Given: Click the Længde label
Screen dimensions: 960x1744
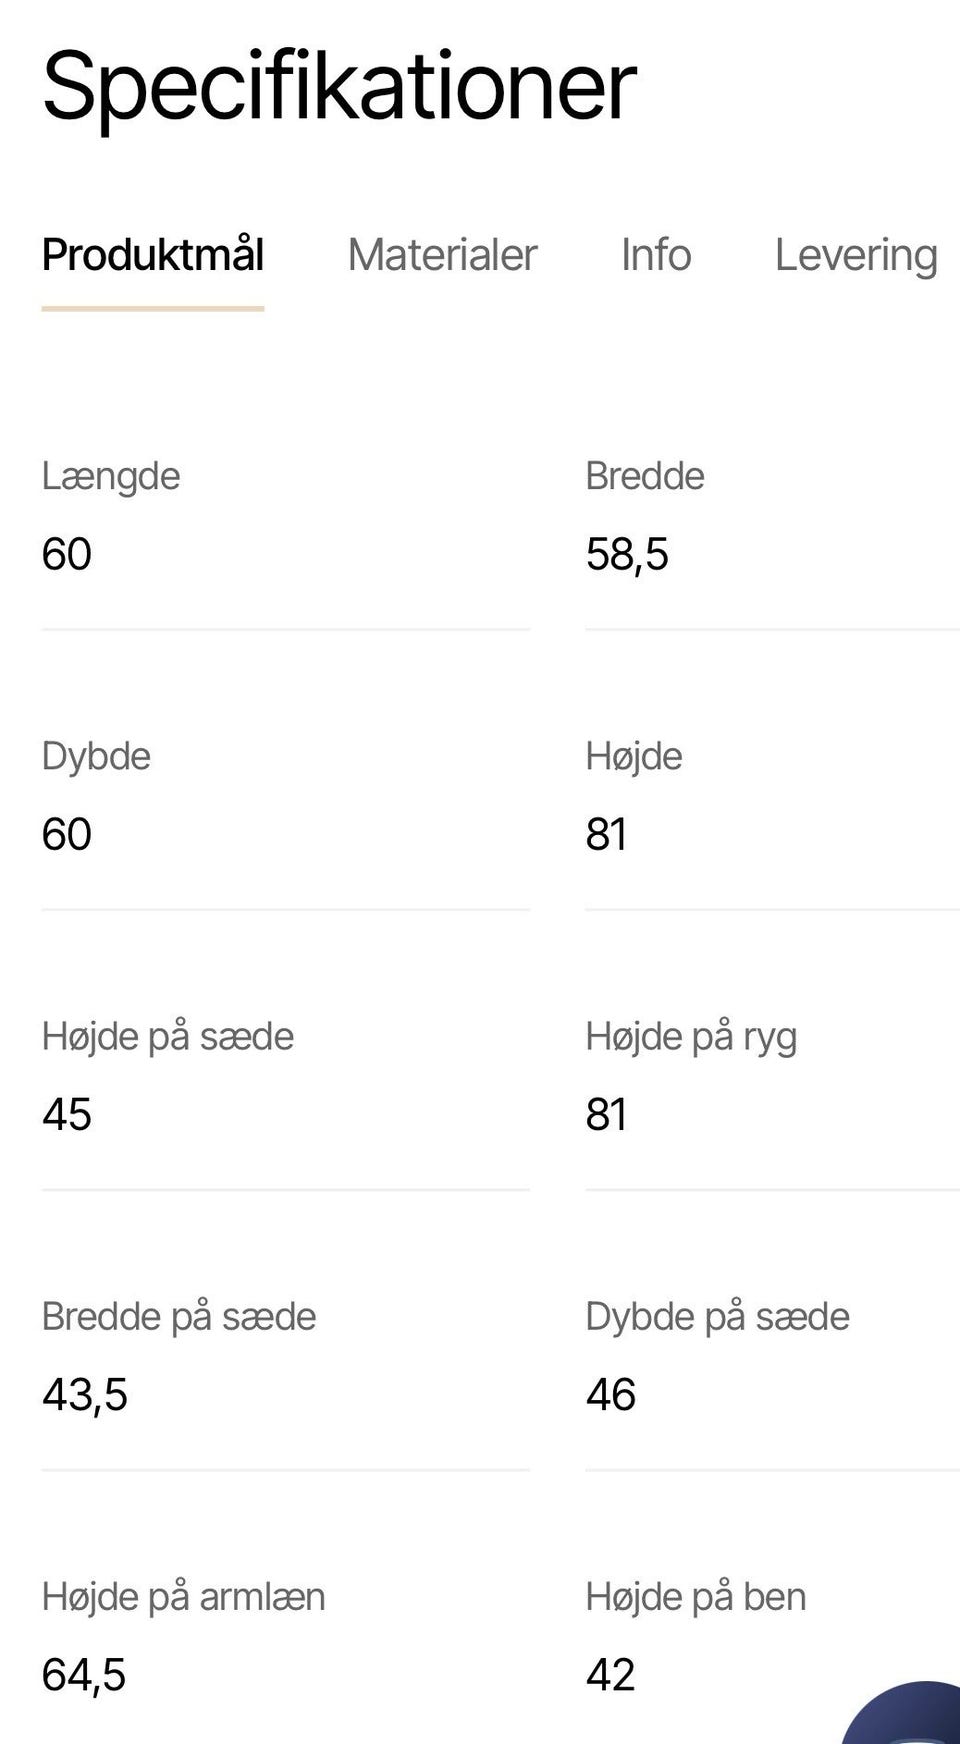Looking at the screenshot, I should [111, 476].
